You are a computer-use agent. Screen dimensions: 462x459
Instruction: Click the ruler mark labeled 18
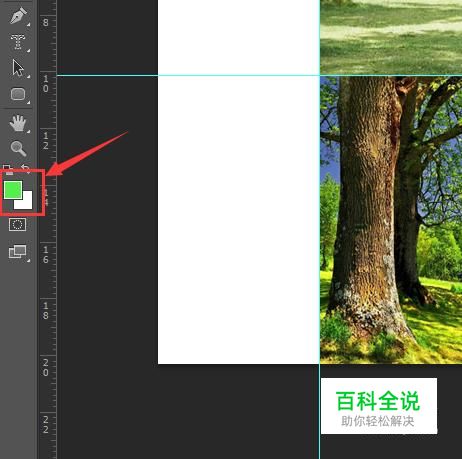46,311
